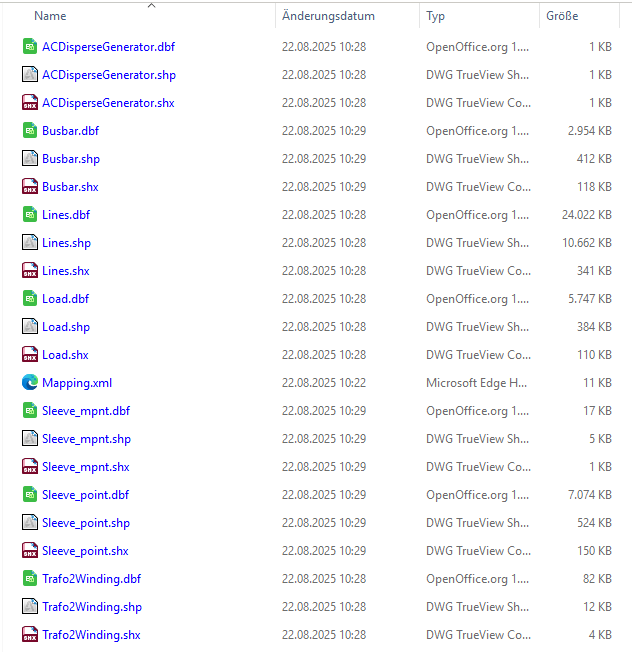Image resolution: width=632 pixels, height=652 pixels.
Task: Select file name Load.dbf
Action: tap(66, 299)
